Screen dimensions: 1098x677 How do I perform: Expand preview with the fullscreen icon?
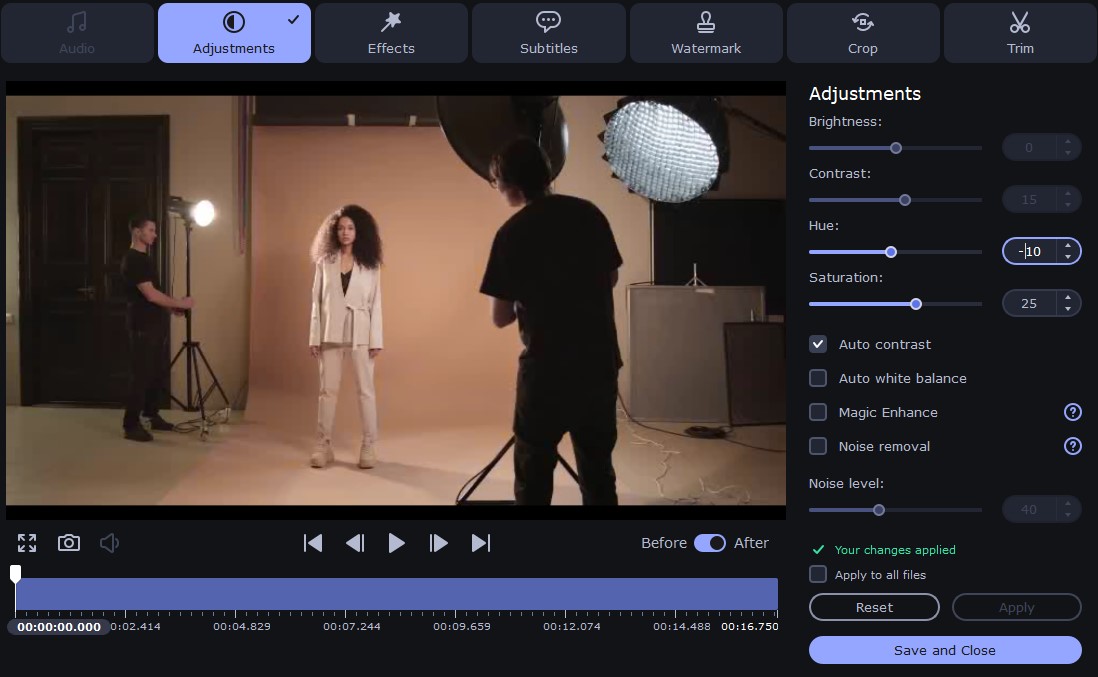pyautogui.click(x=27, y=543)
